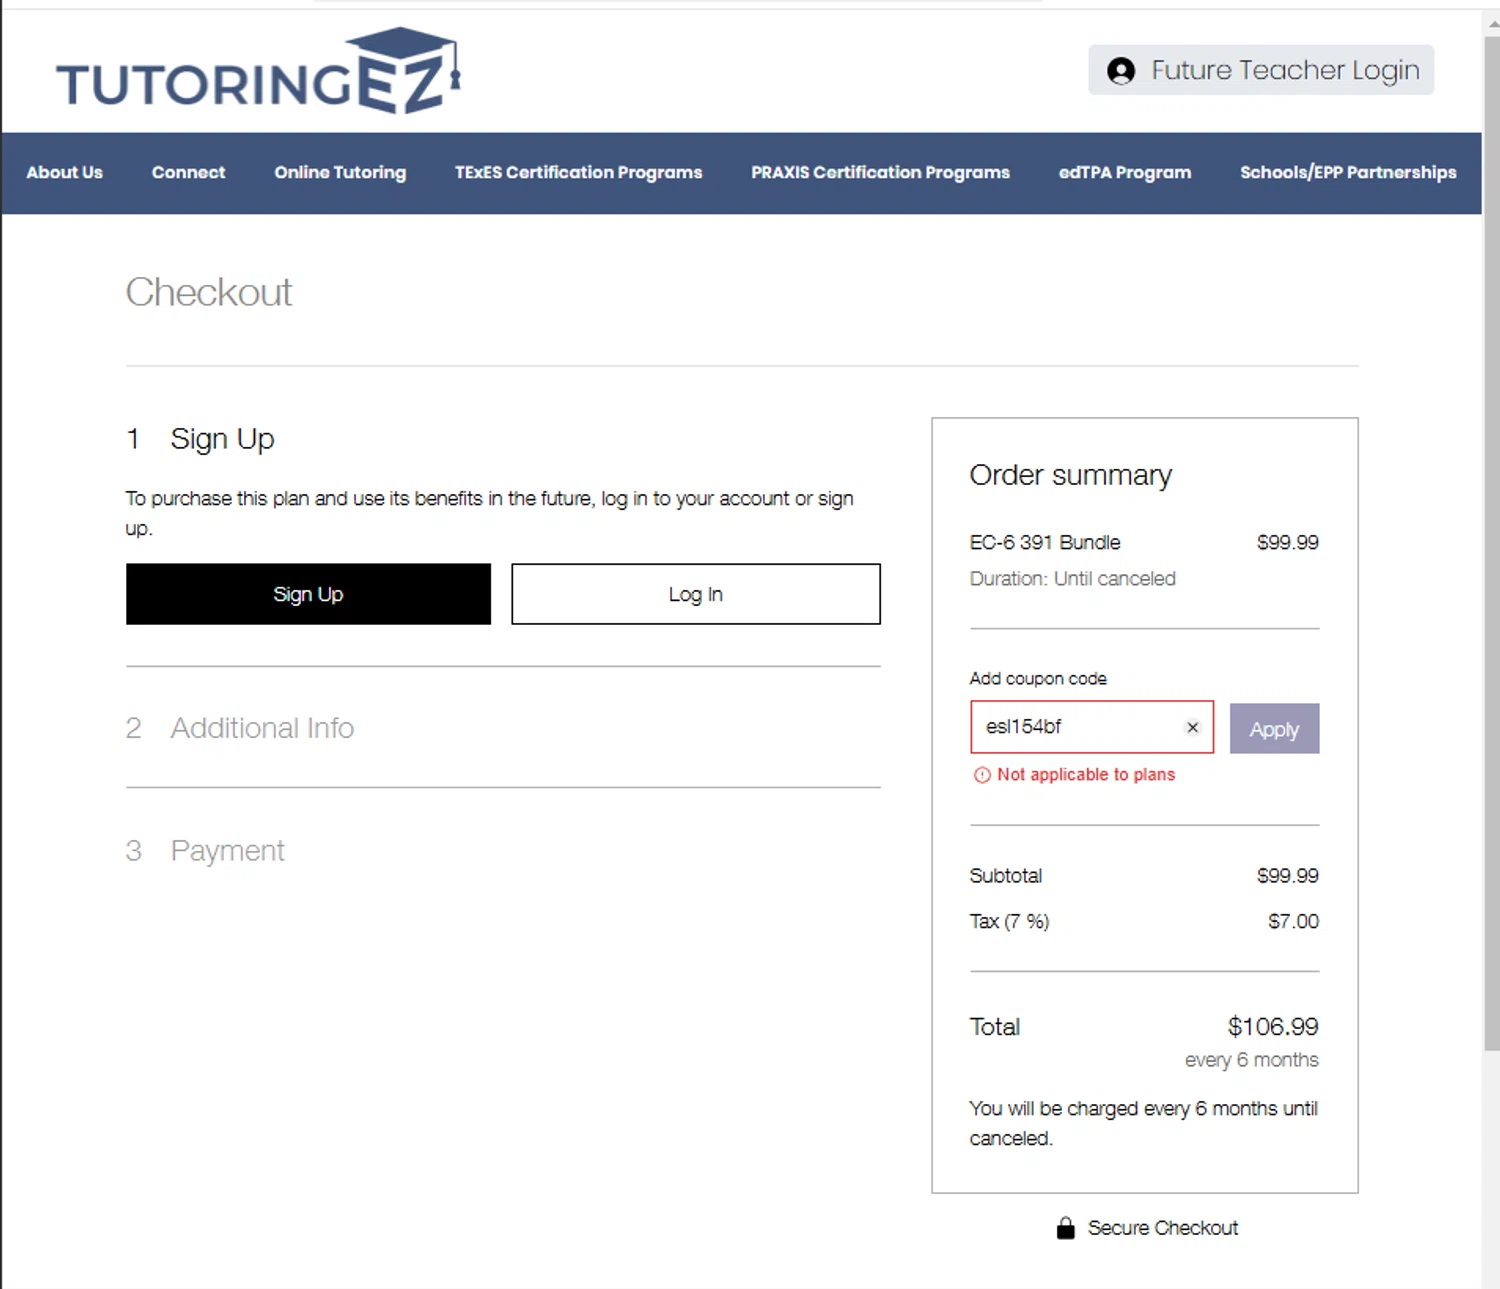Click the charged every 6 months notice
Screen dimensions: 1500x1289
1144,1124
